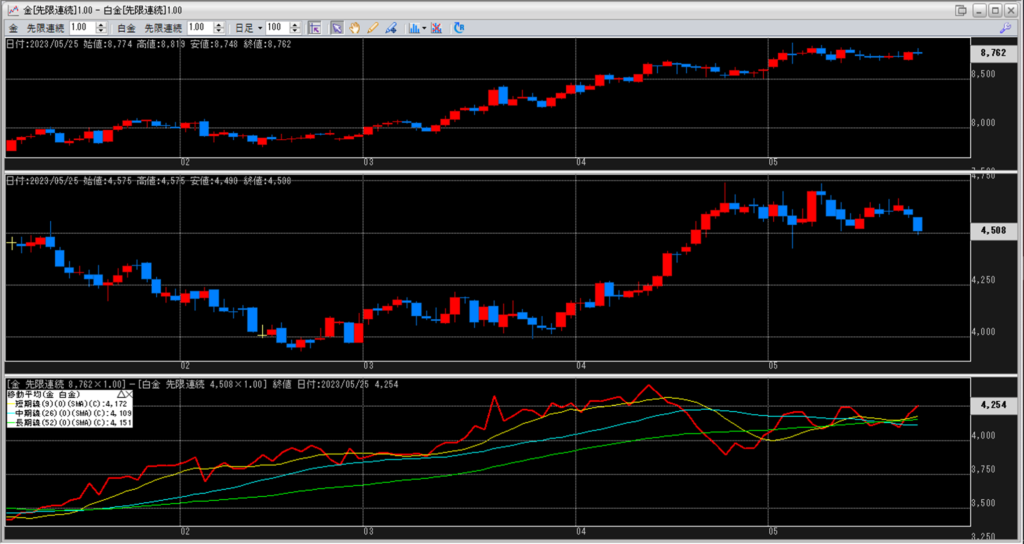1024x544 pixels.
Task: Click the spread chart header info line
Action: point(202,385)
